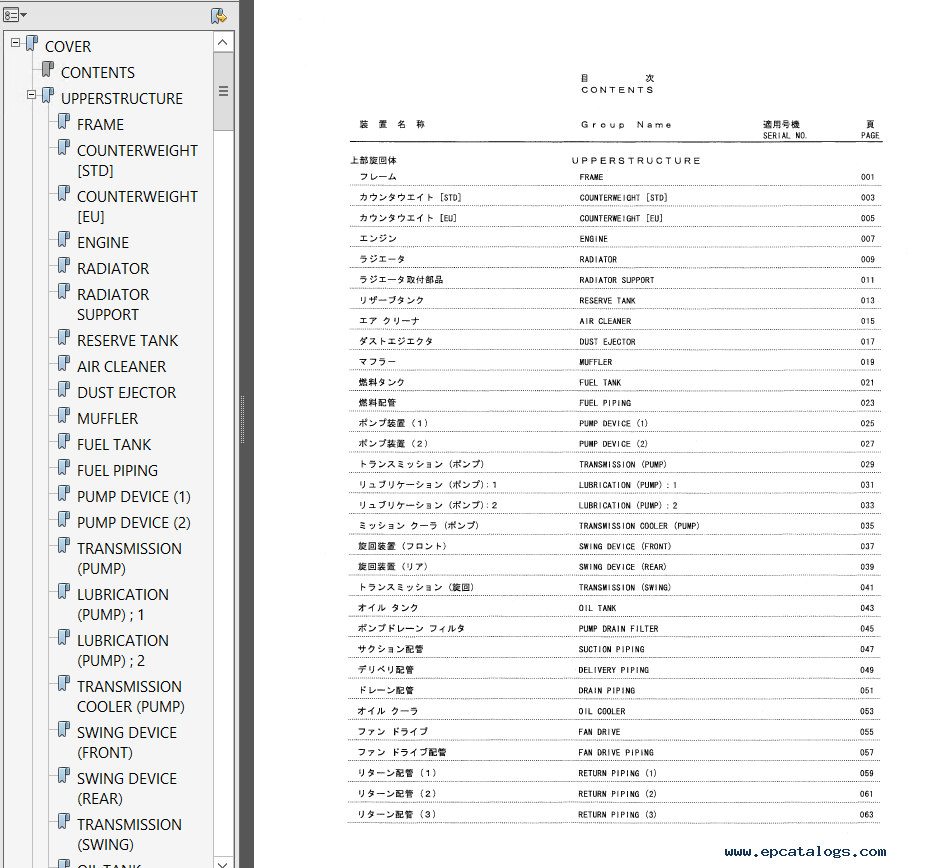
Task: Click the bookmark icon beside COVER
Action: click(32, 44)
